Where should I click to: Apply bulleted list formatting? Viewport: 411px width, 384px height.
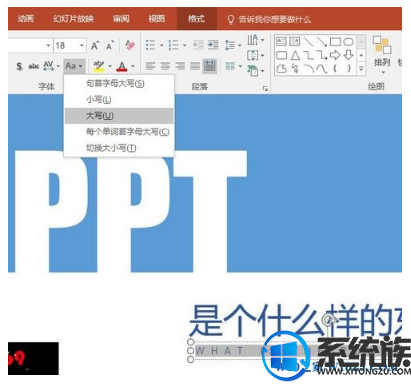[x=150, y=45]
